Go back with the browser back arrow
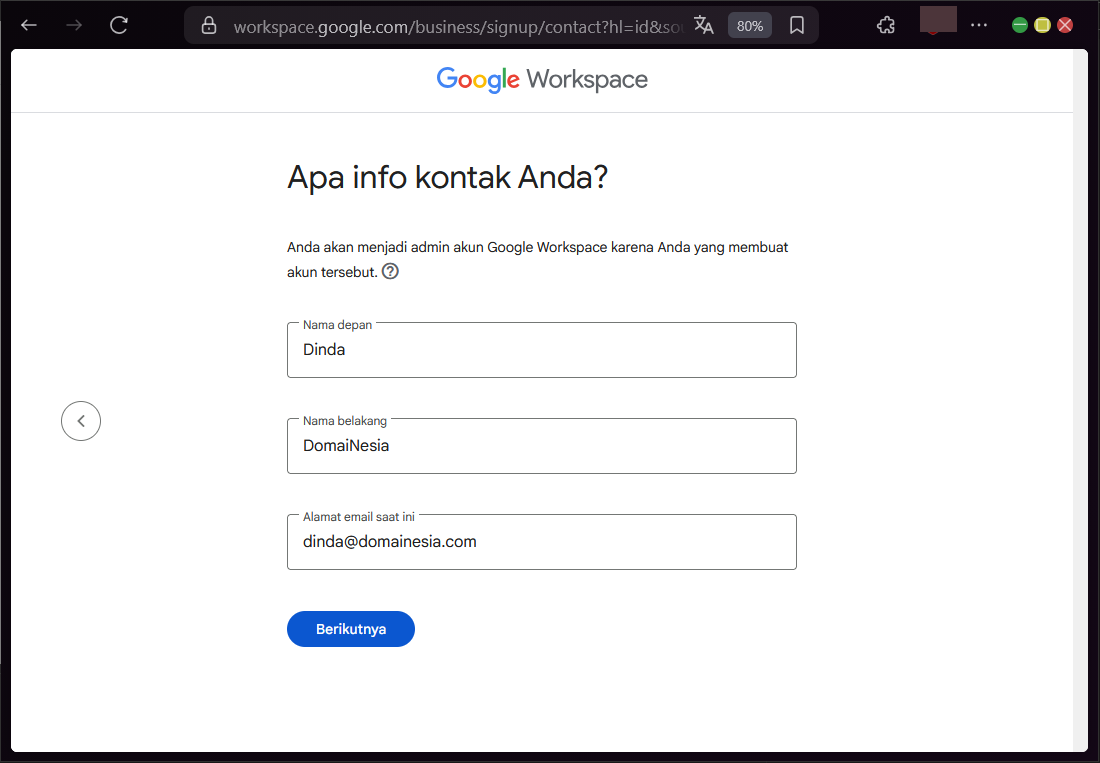1100x763 pixels. (x=29, y=26)
